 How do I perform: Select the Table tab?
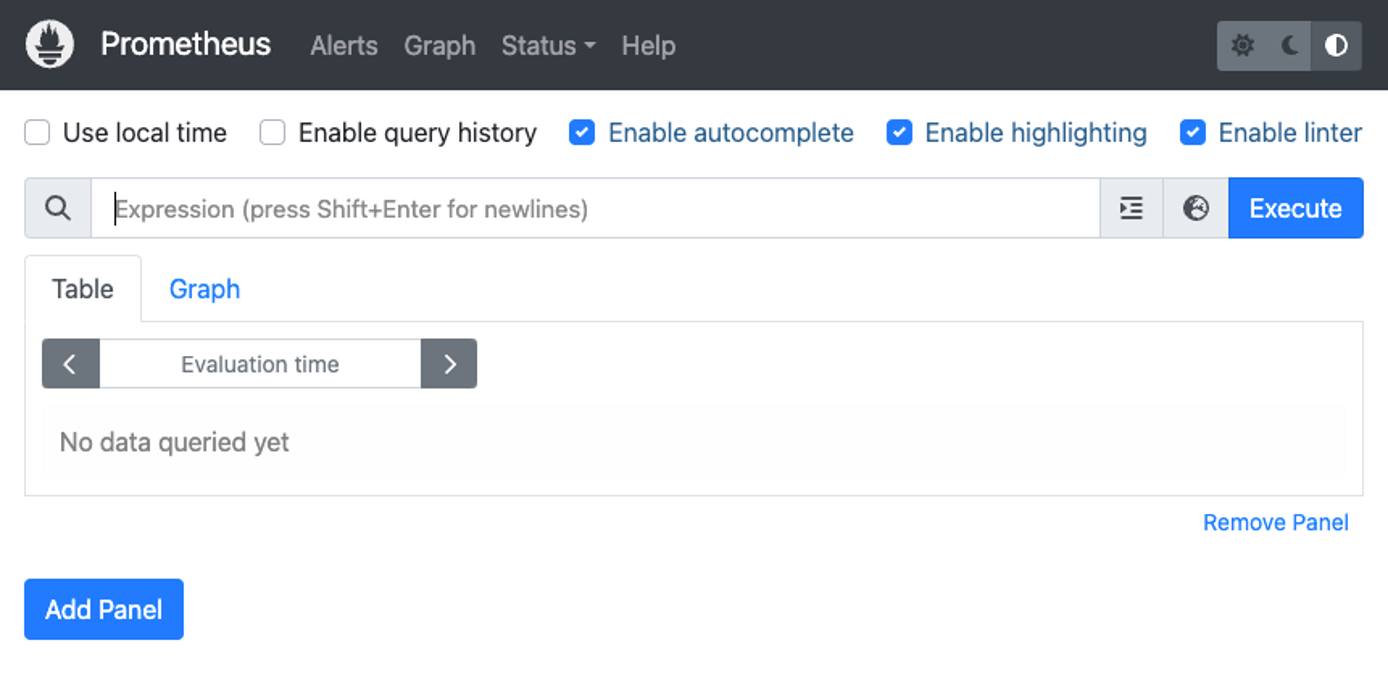click(82, 289)
